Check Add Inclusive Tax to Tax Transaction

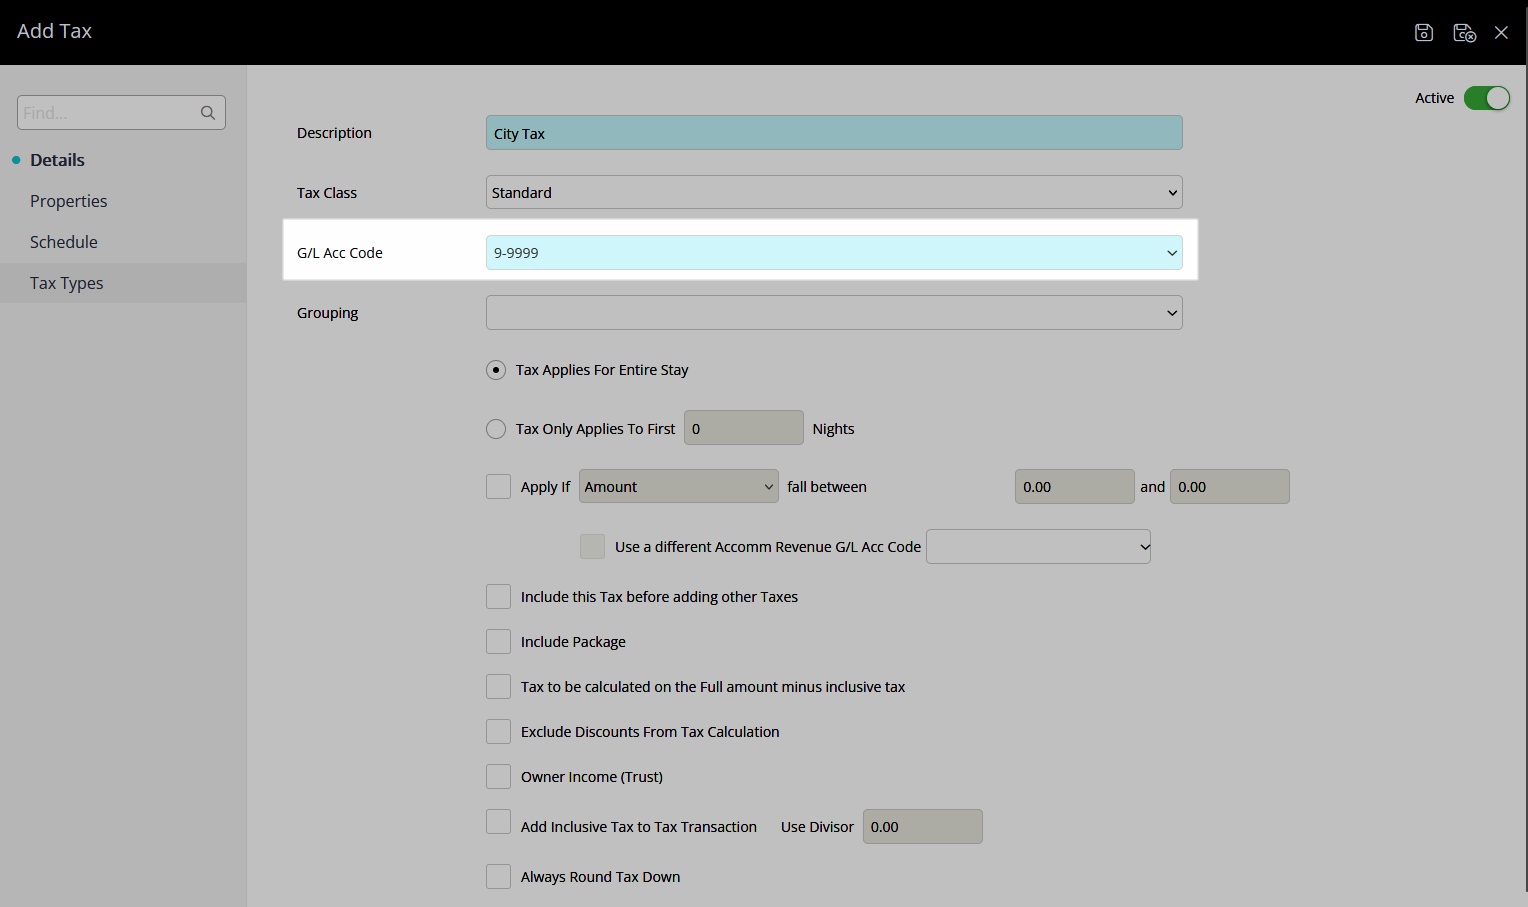[x=498, y=822]
